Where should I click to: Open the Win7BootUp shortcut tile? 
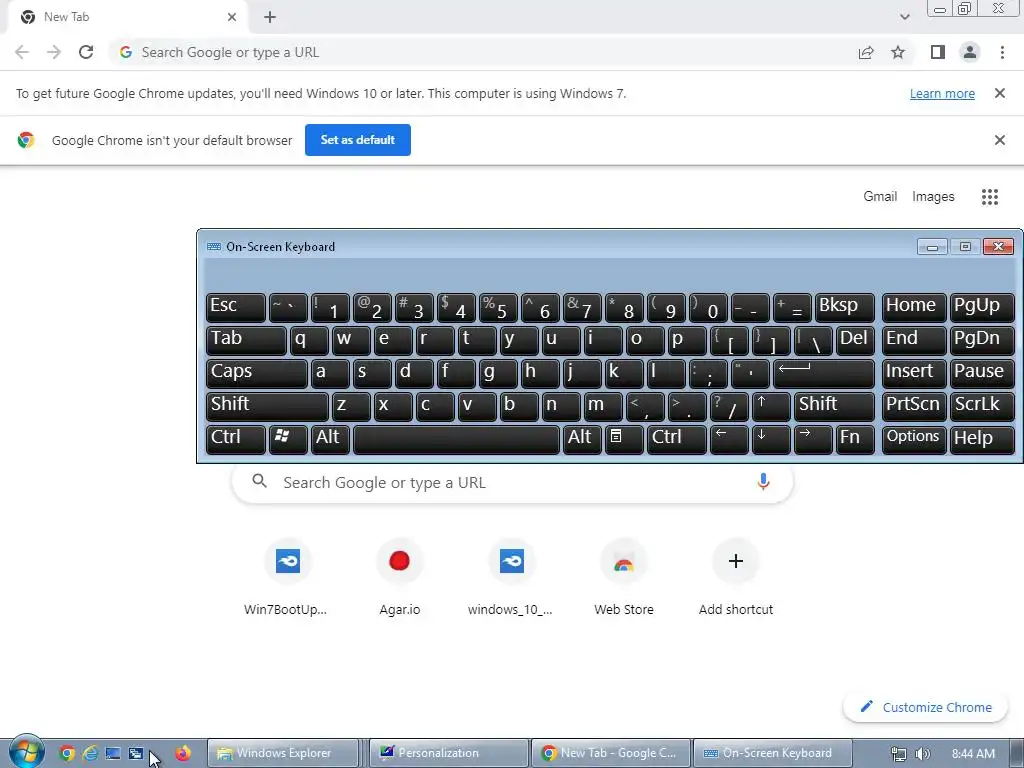coord(287,577)
